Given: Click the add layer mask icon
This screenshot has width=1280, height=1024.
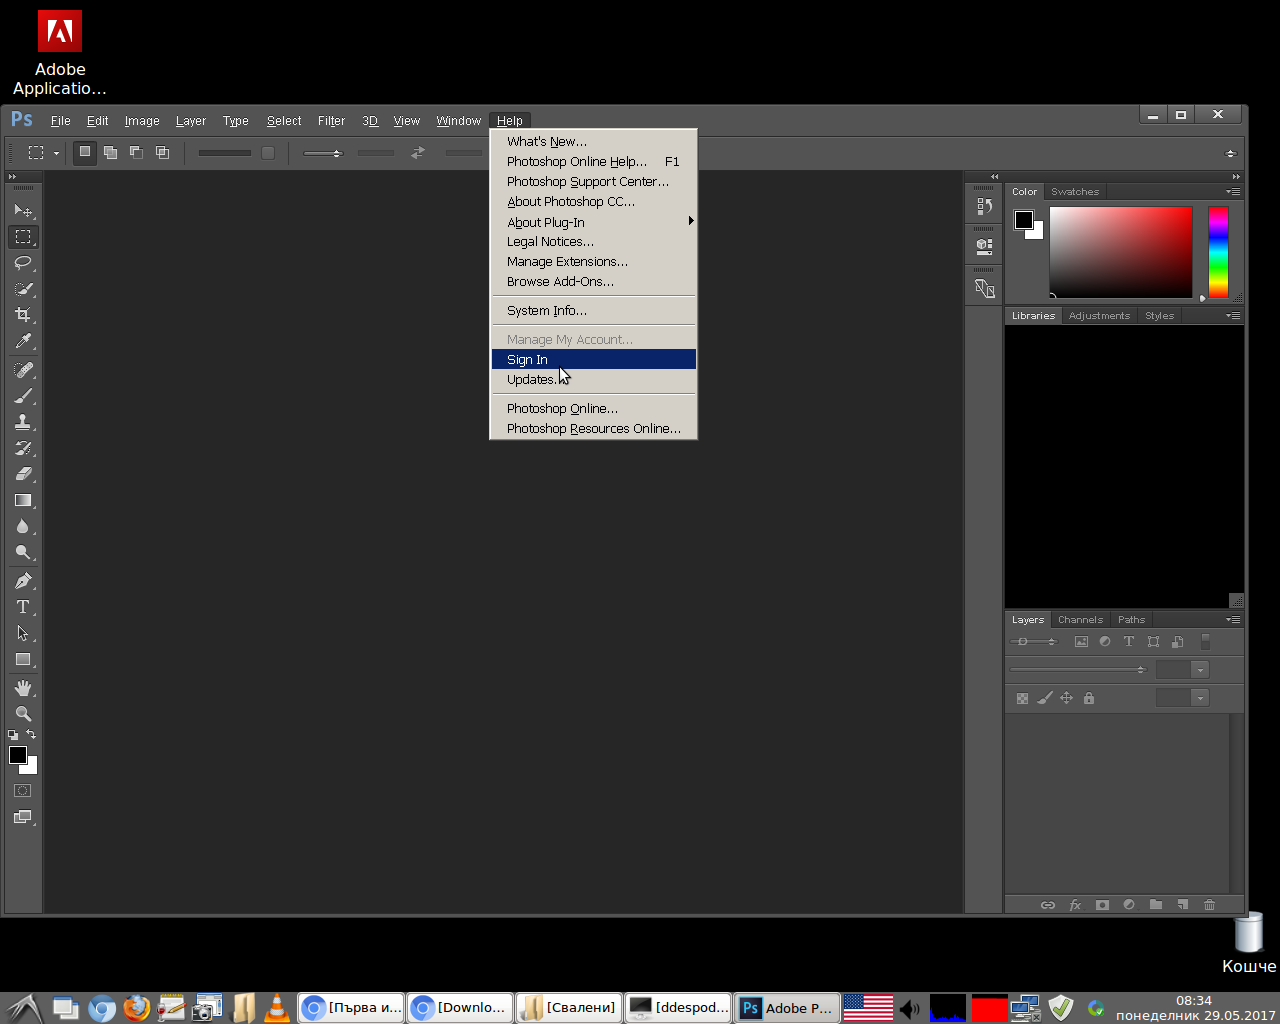Looking at the screenshot, I should click(x=1102, y=904).
